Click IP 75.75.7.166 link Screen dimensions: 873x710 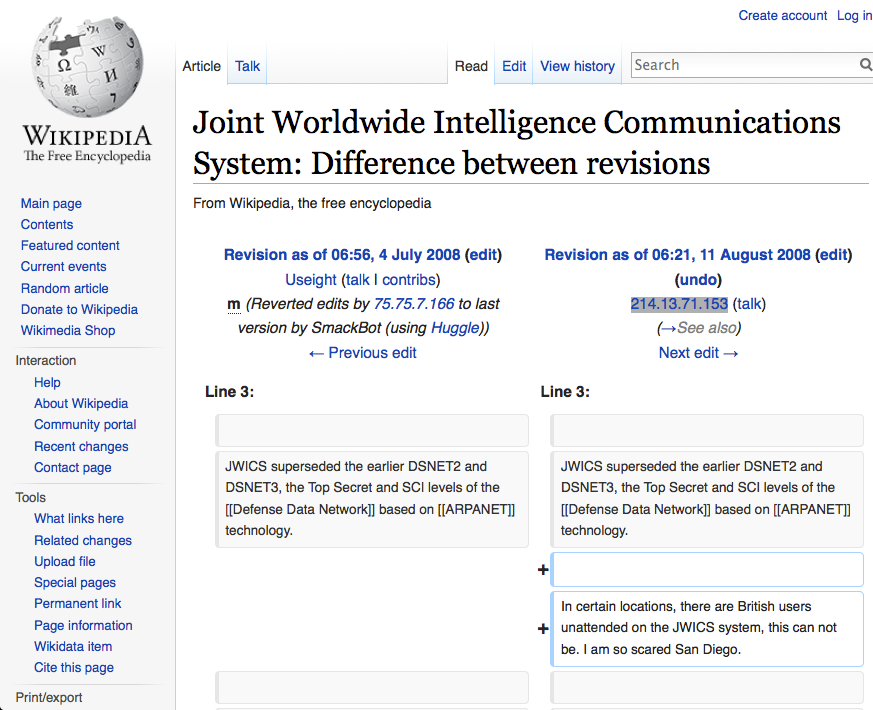coord(414,304)
